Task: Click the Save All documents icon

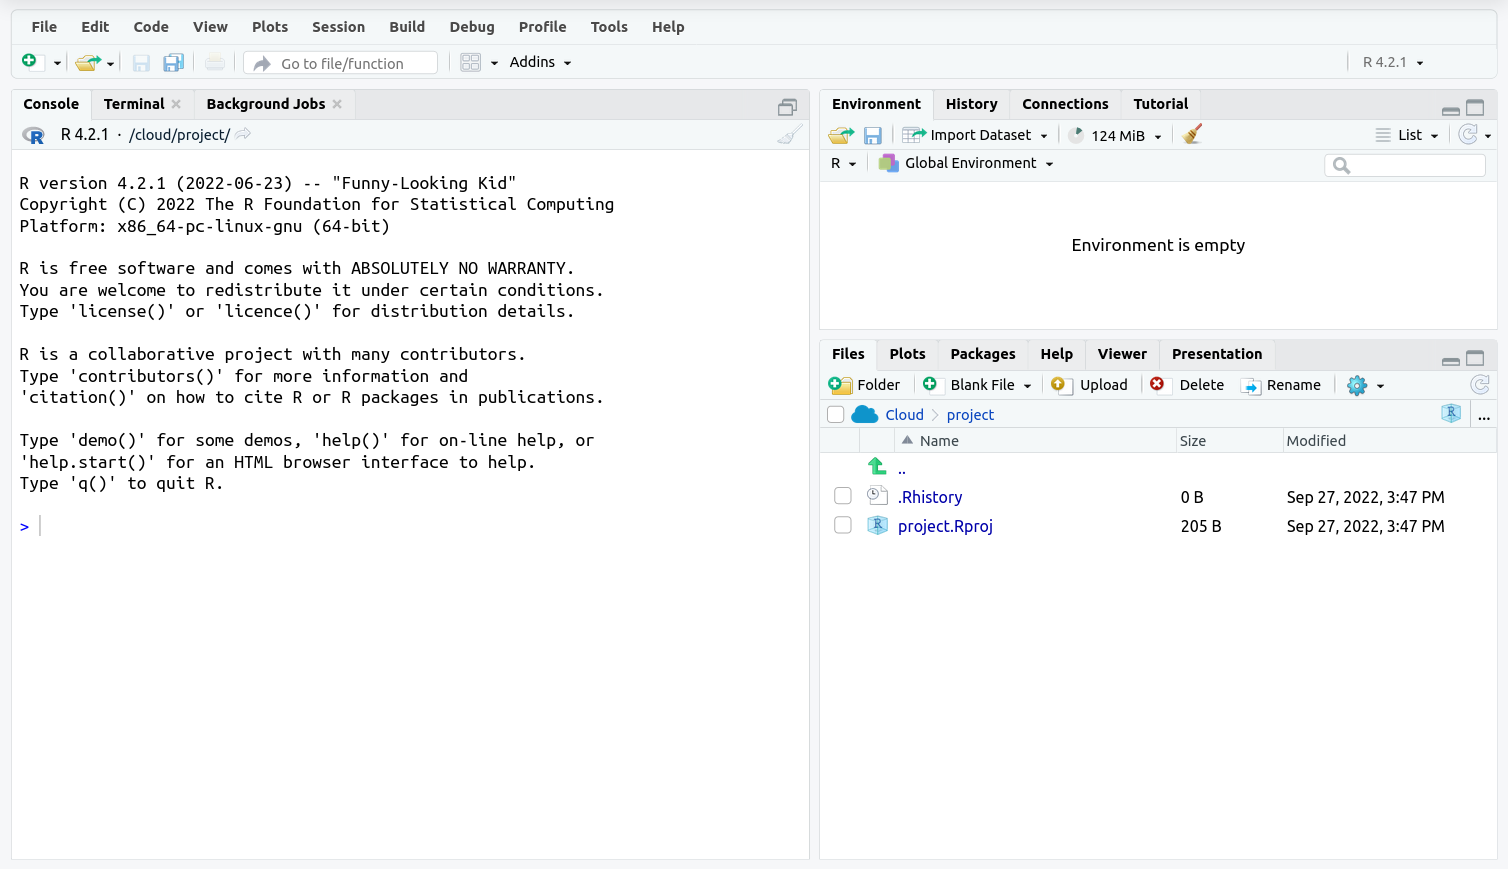Action: click(173, 63)
